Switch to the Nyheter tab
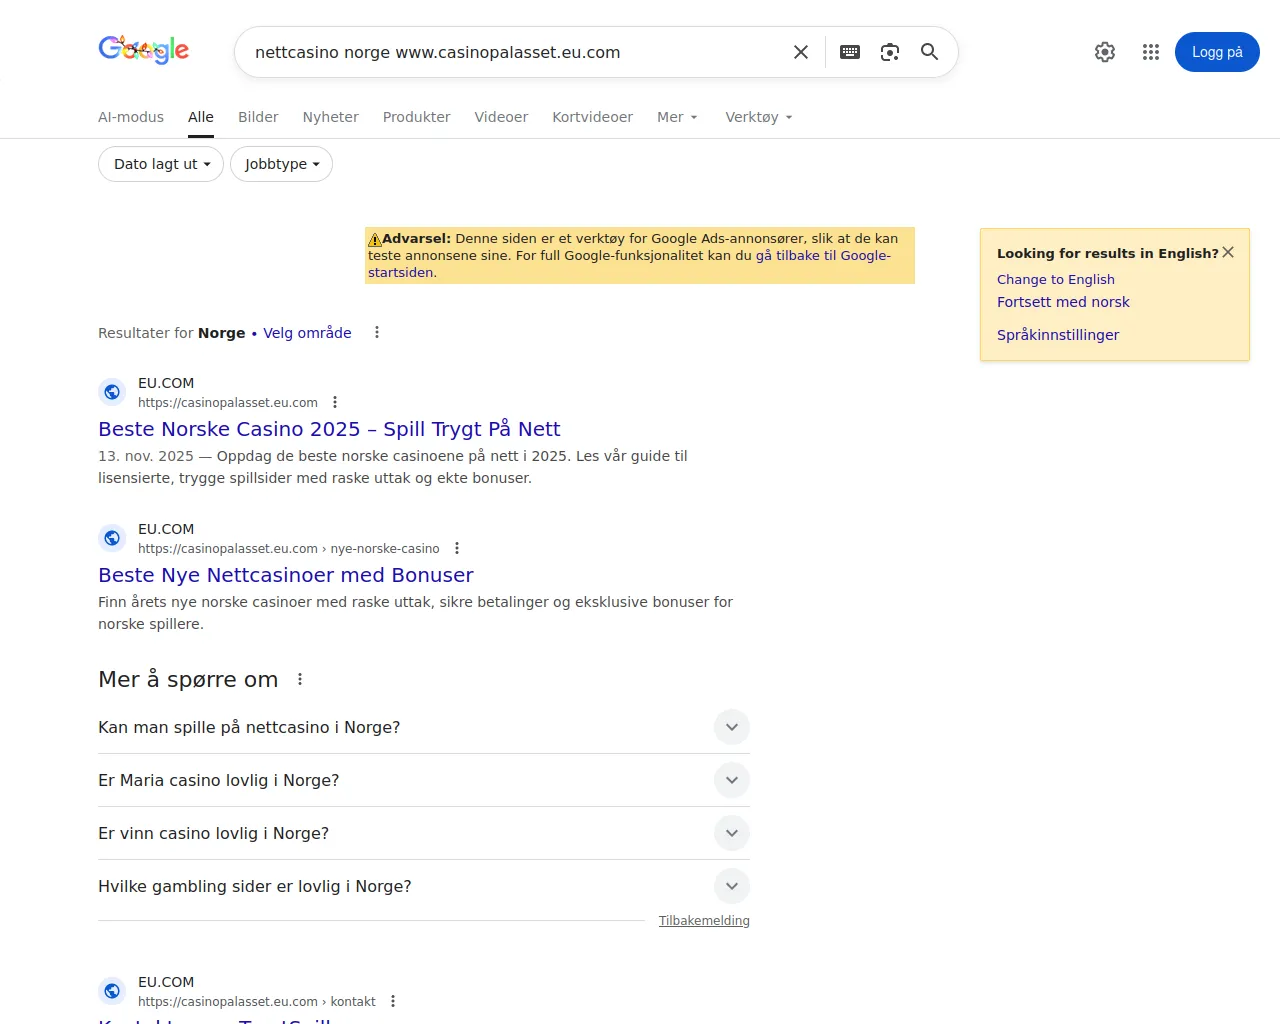The height and width of the screenshot is (1024, 1280). point(330,117)
